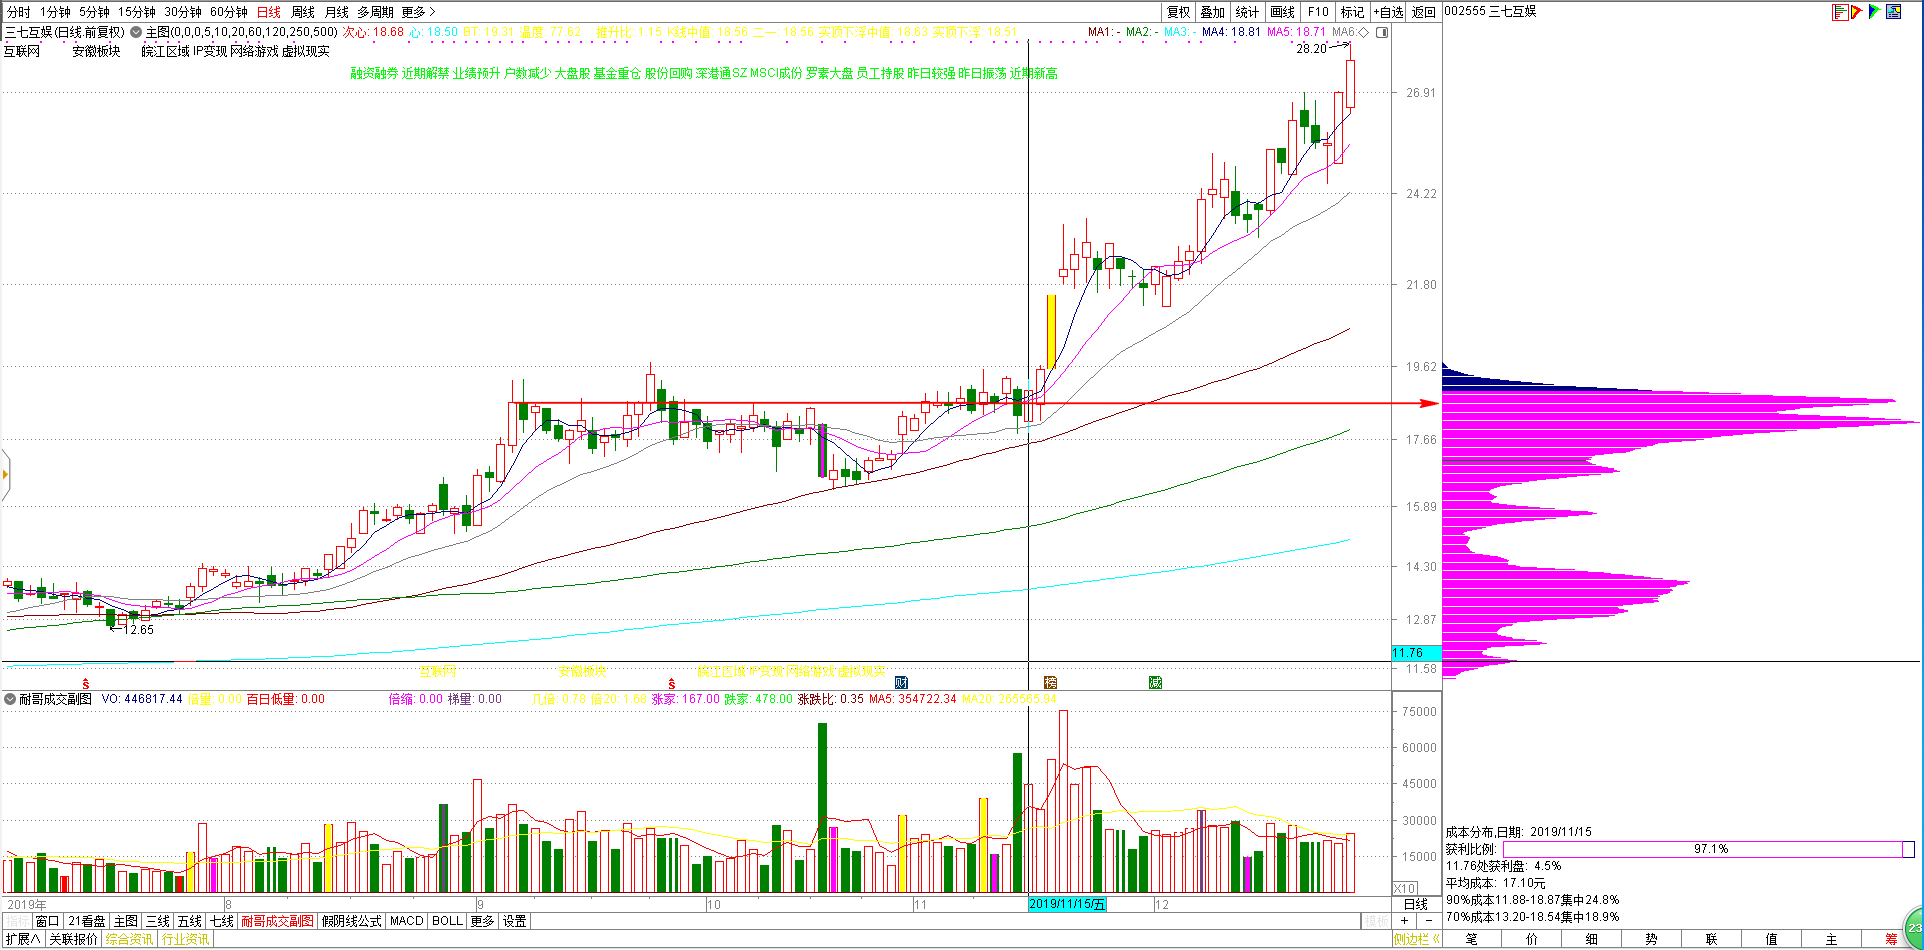
Task: Click the X10 volume scale box
Action: click(x=1405, y=889)
